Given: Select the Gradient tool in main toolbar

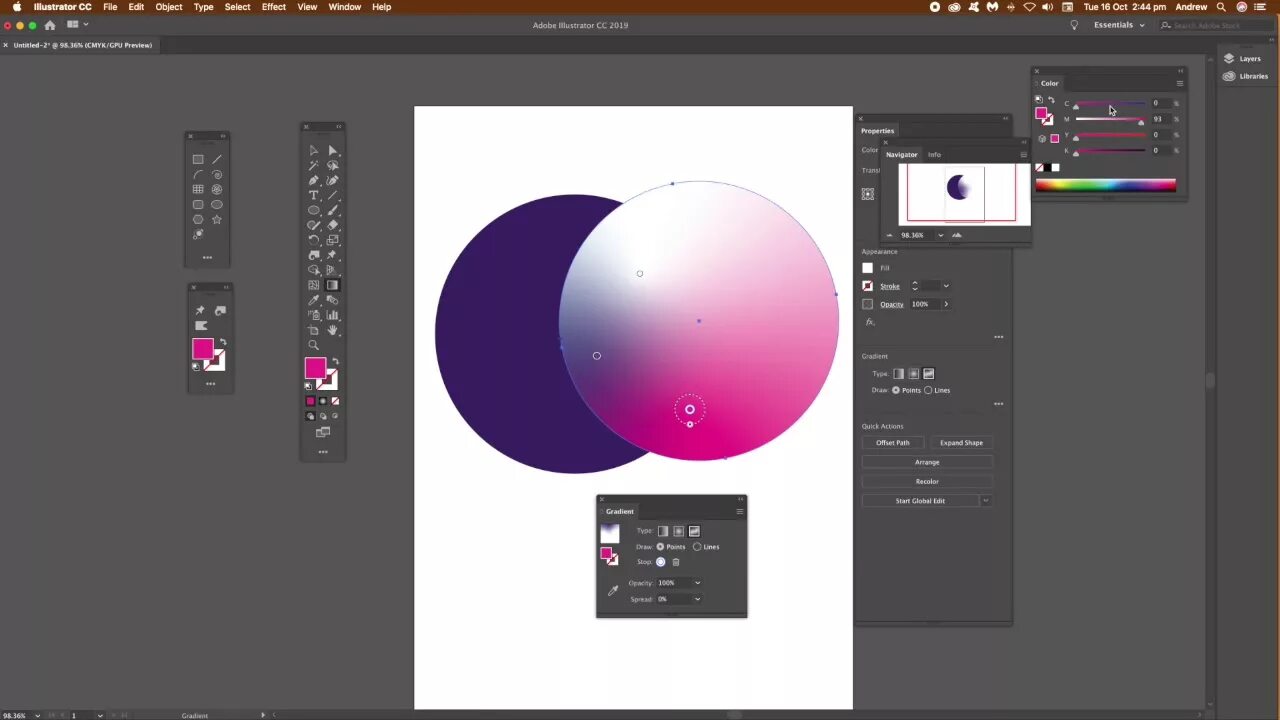Looking at the screenshot, I should 332,285.
